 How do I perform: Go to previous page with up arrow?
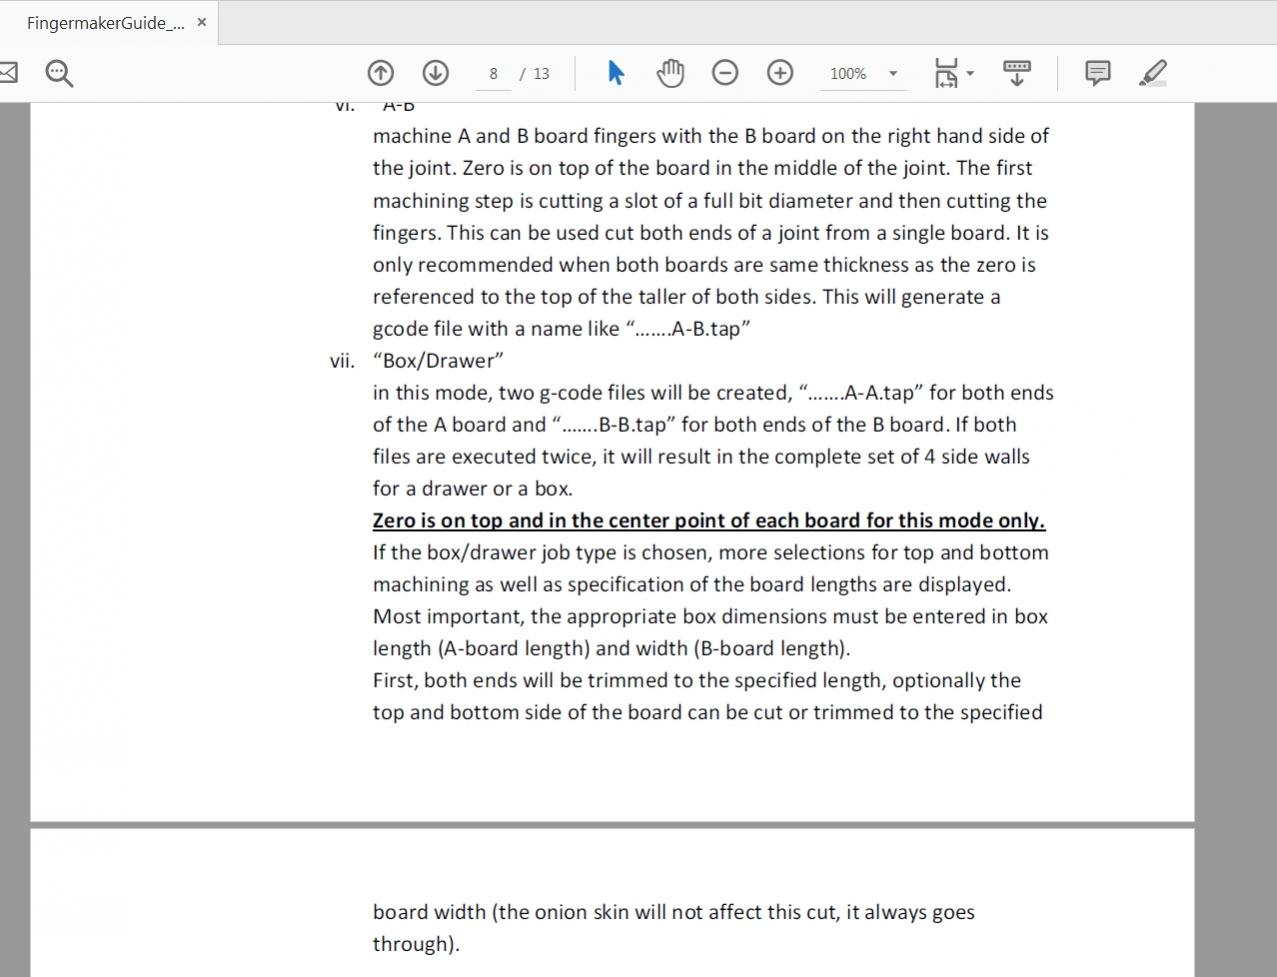point(380,73)
